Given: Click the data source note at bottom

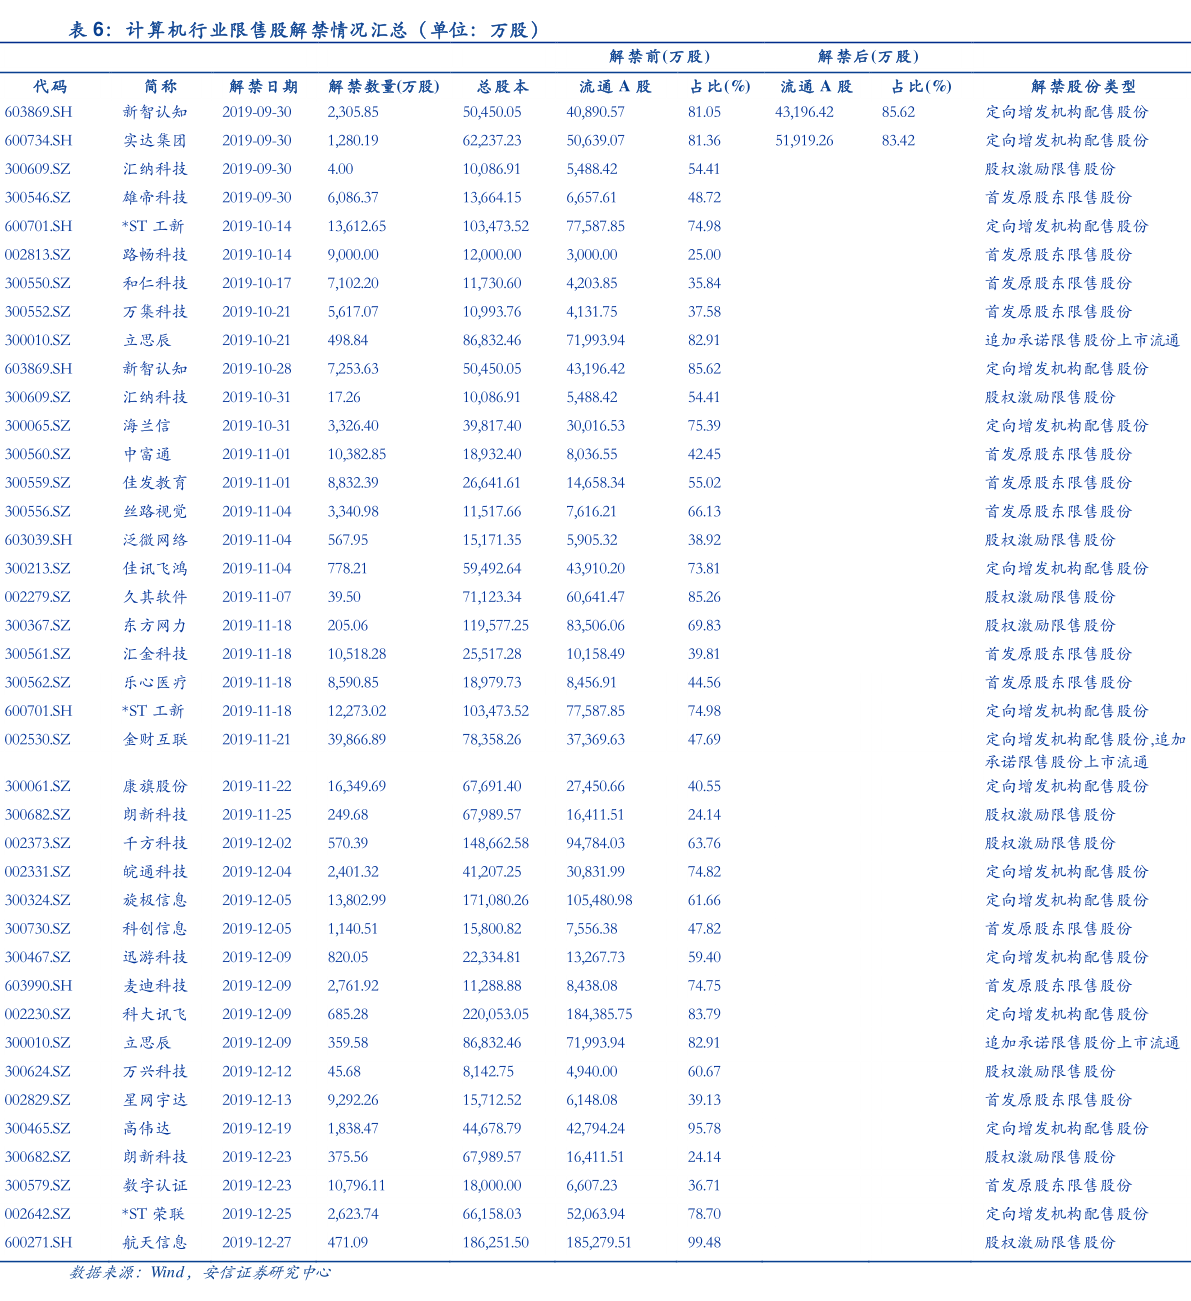Looking at the screenshot, I should pyautogui.click(x=200, y=1273).
